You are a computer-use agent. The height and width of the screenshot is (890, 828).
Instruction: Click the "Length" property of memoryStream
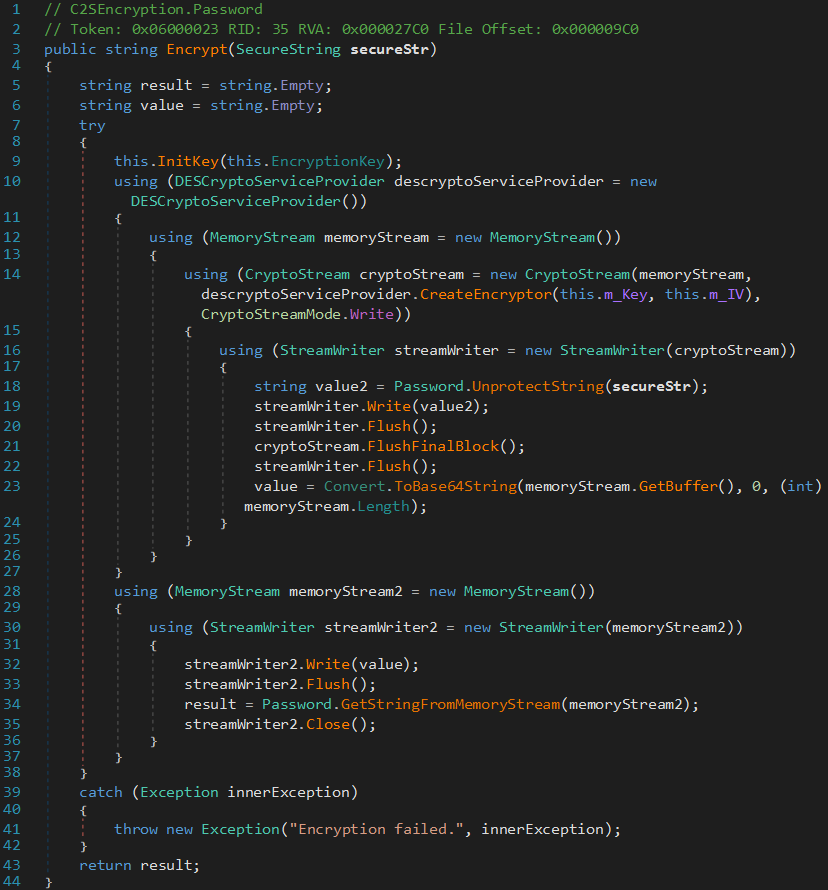coord(383,506)
